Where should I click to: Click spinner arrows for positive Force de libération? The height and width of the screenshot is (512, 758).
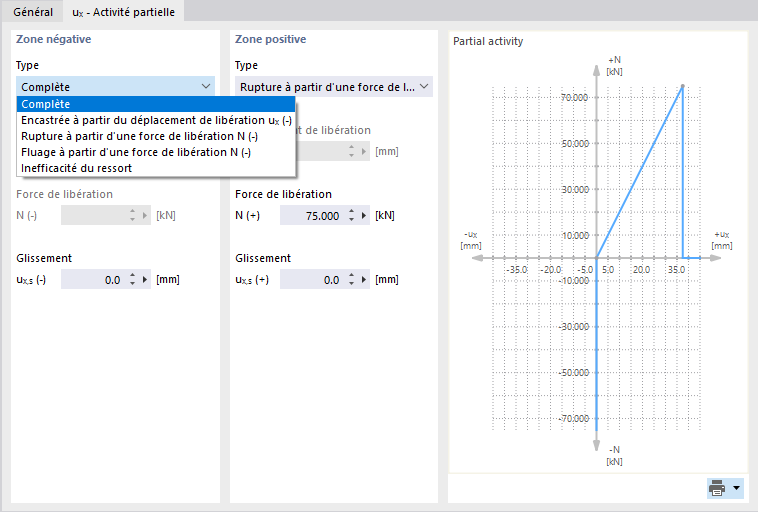click(x=351, y=216)
